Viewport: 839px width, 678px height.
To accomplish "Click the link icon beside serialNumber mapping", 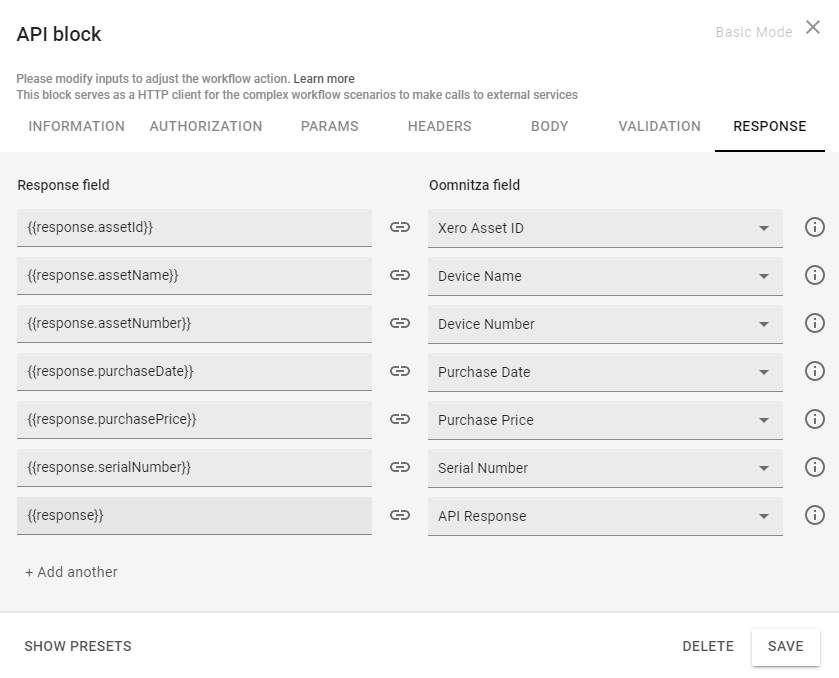I will pos(399,467).
